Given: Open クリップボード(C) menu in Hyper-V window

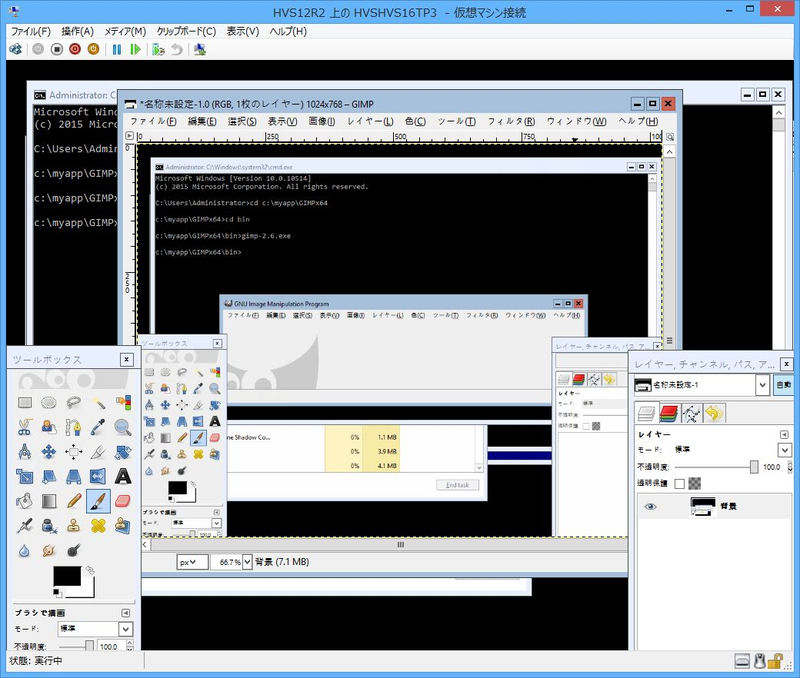Looking at the screenshot, I should coord(186,32).
